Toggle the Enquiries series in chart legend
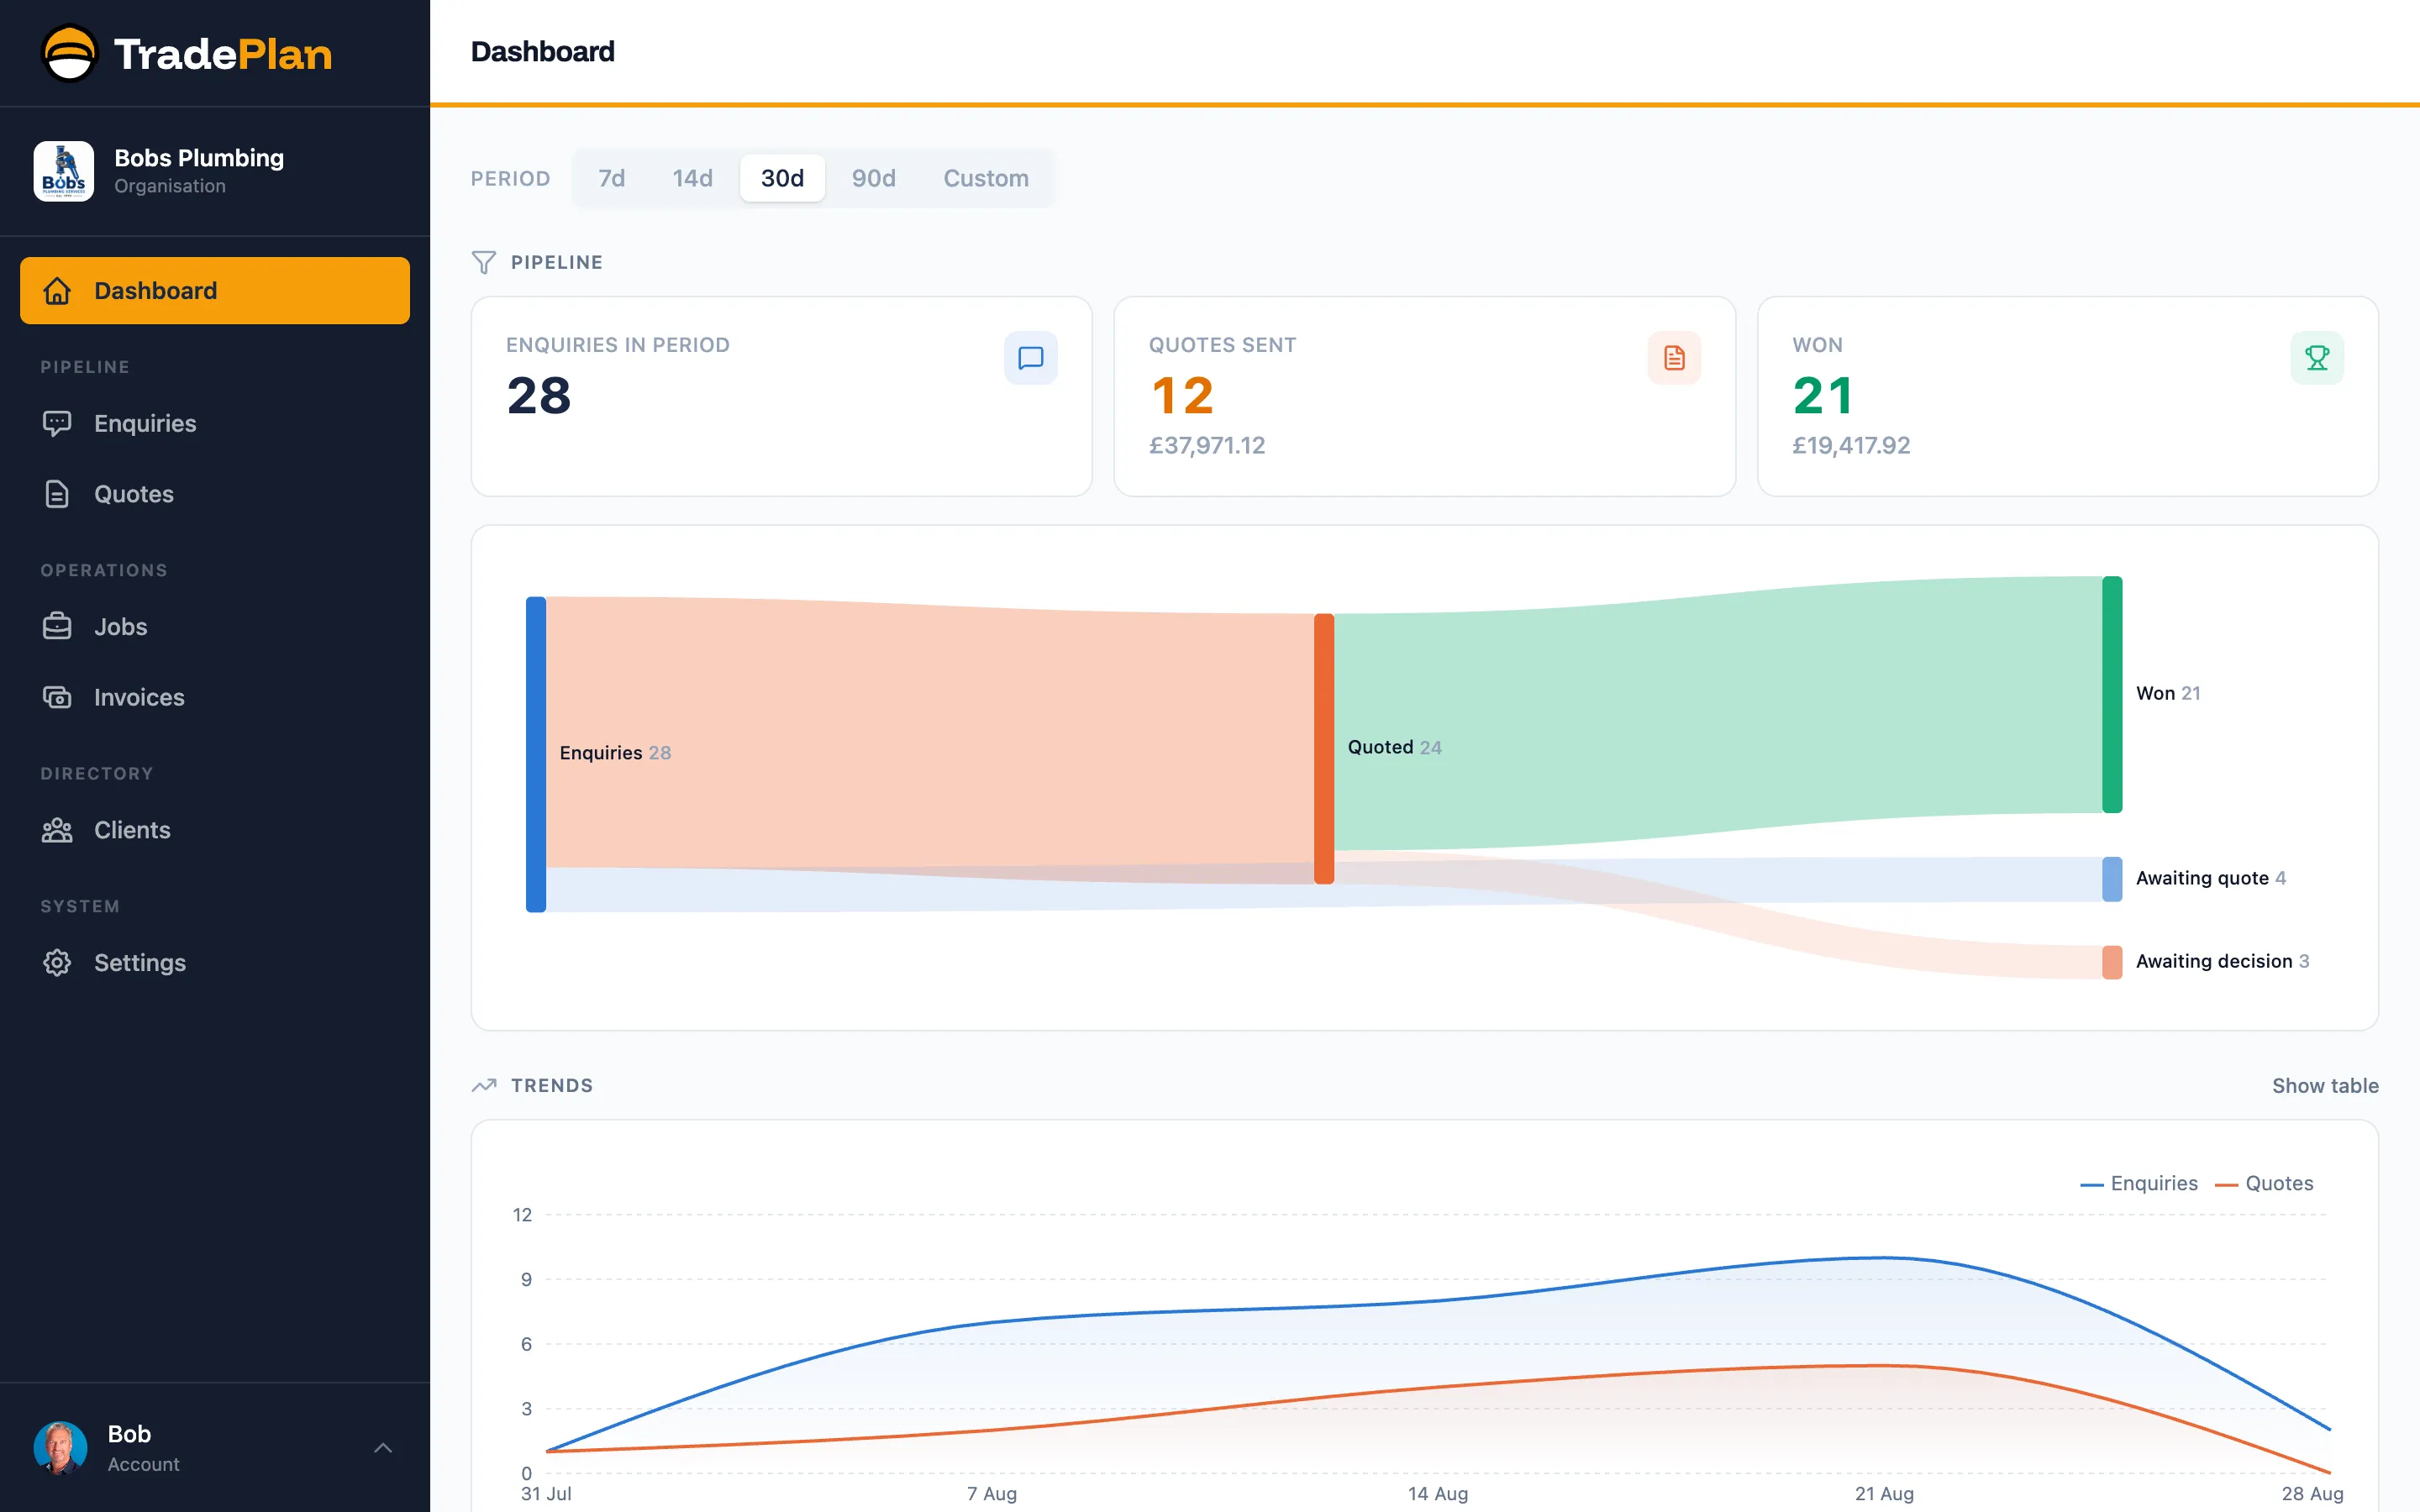This screenshot has width=2420, height=1512. (2139, 1183)
